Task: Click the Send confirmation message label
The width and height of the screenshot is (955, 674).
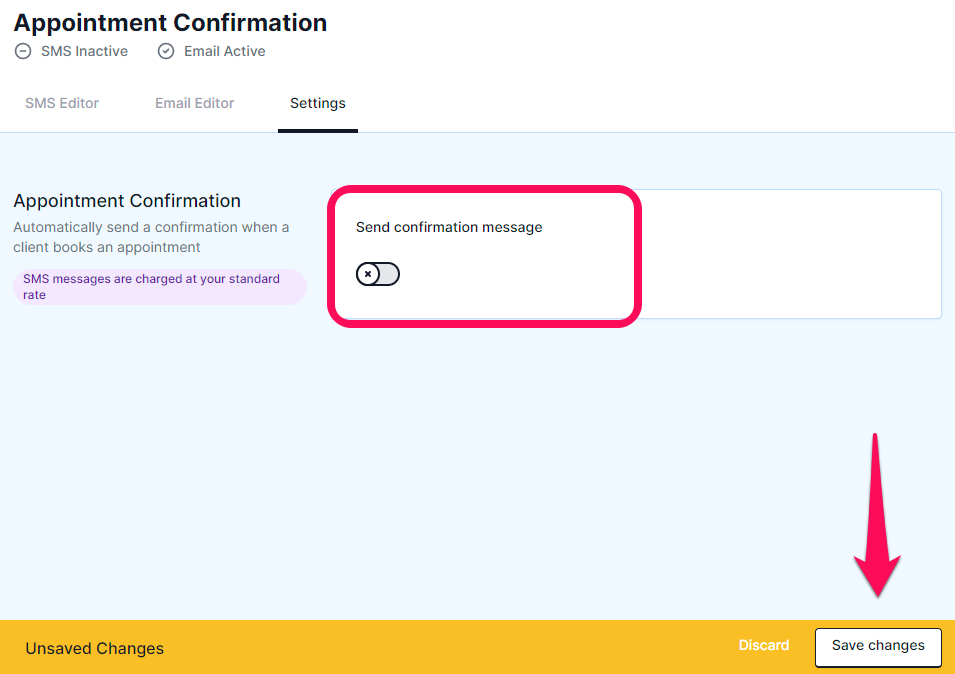Action: point(449,227)
